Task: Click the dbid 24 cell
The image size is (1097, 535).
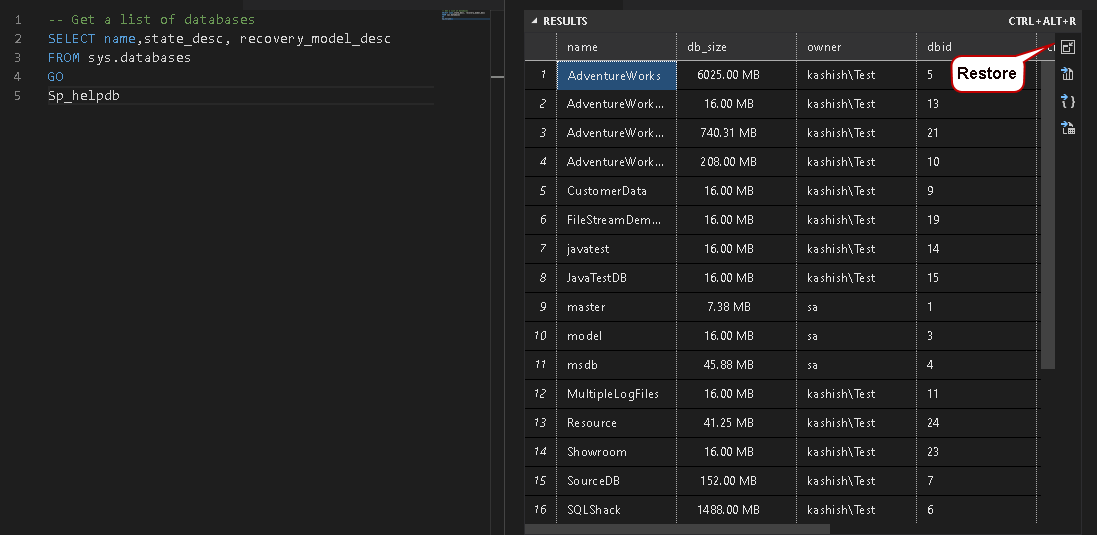Action: [976, 423]
